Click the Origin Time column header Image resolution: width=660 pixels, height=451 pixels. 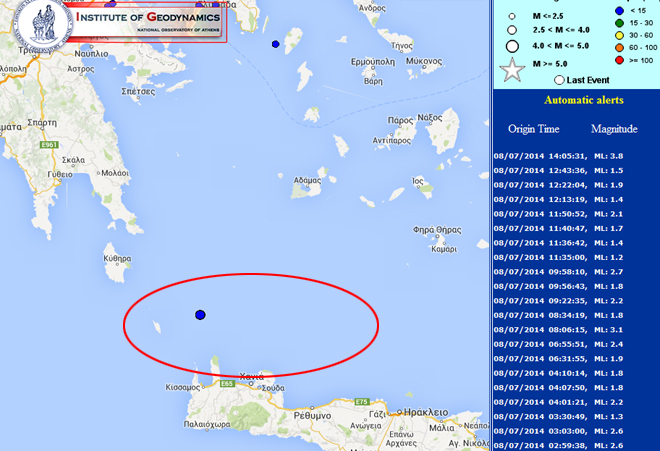click(x=532, y=129)
